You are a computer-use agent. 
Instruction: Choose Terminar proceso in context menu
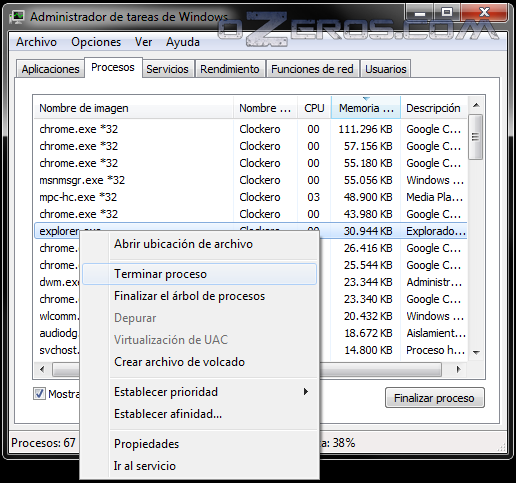point(199,274)
